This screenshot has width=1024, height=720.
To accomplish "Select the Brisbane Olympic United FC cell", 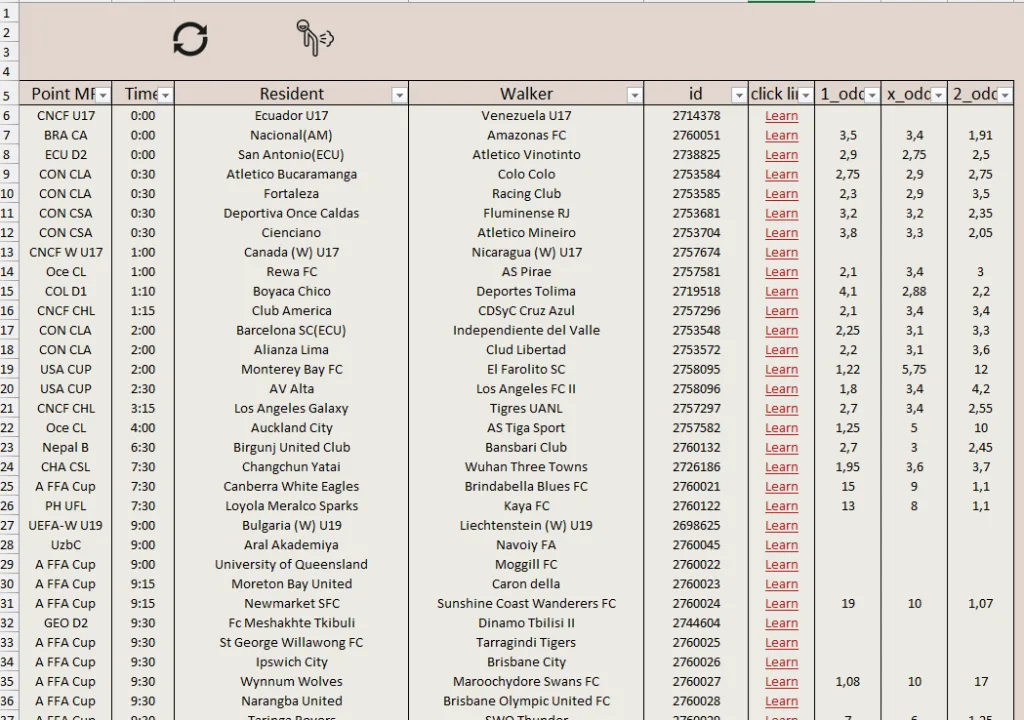I will pyautogui.click(x=526, y=701).
